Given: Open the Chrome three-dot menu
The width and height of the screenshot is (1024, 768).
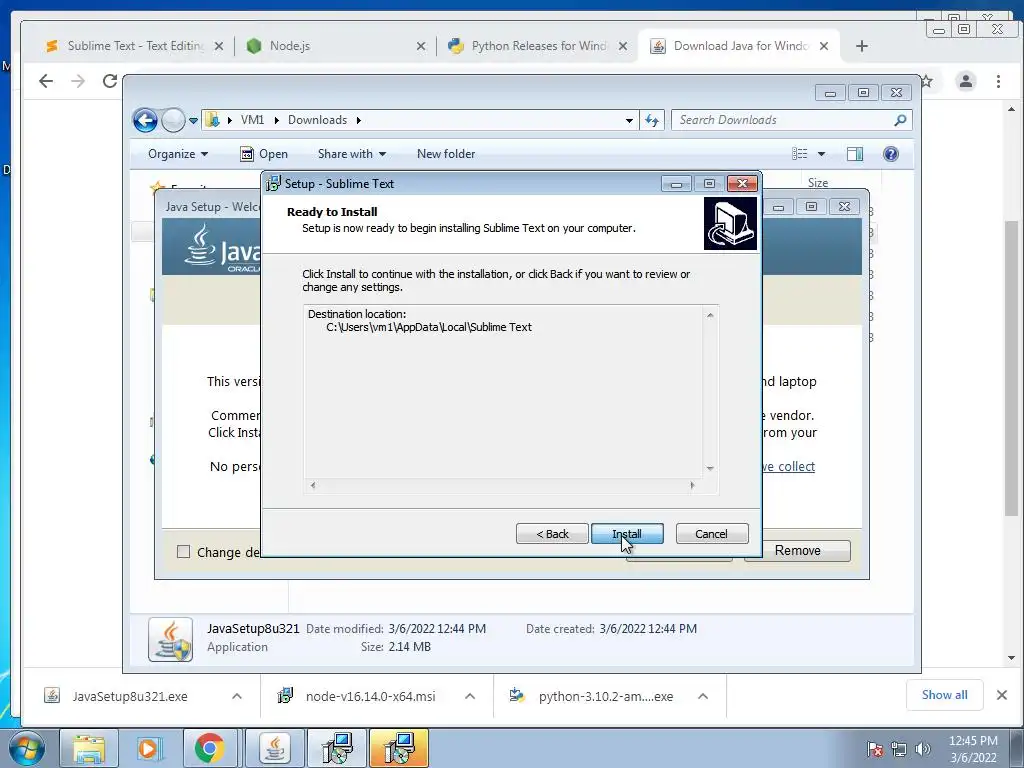Looking at the screenshot, I should [998, 81].
